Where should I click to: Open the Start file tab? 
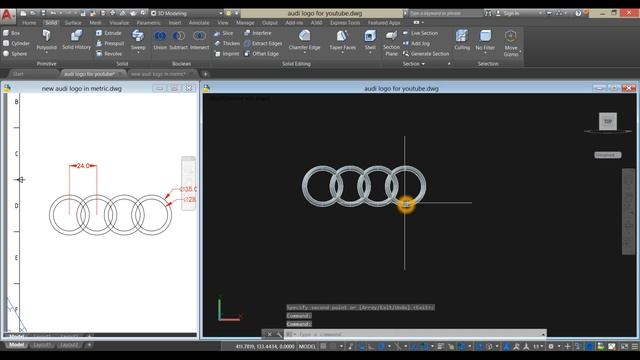click(18, 74)
